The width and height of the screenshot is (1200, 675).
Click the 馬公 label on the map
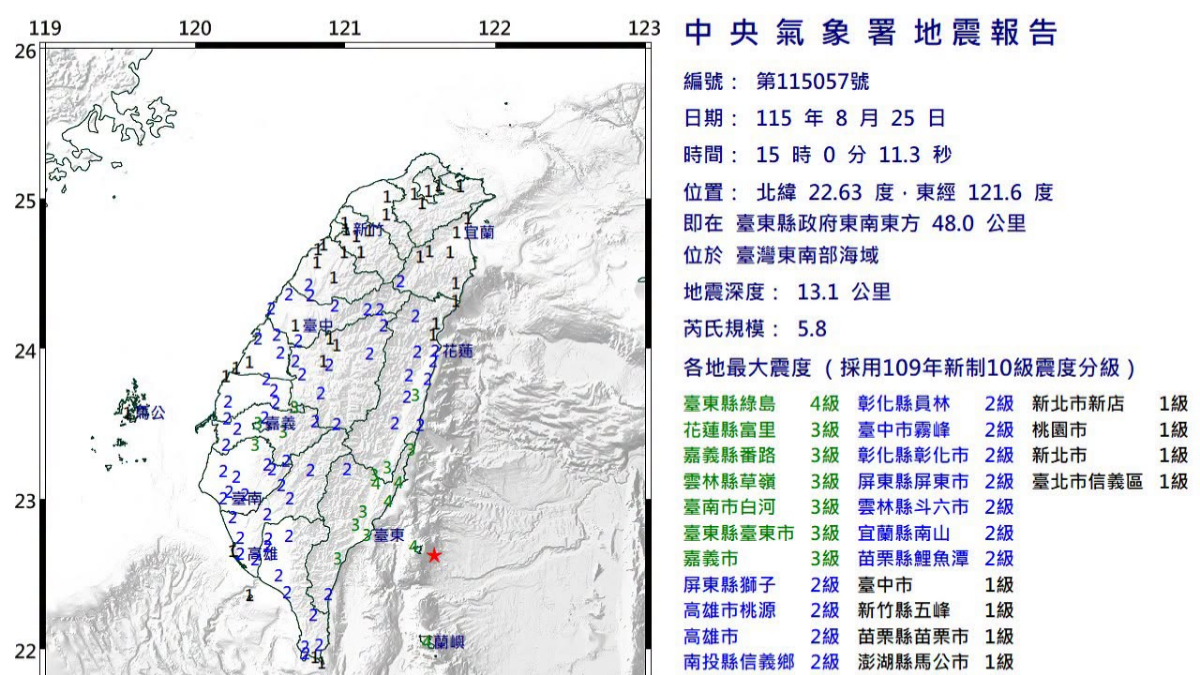(150, 412)
